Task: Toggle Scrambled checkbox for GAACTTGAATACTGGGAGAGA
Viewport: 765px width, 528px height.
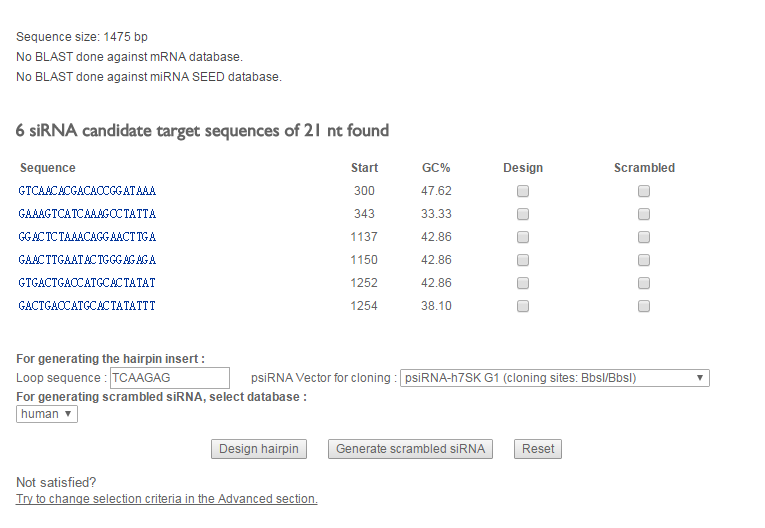Action: point(644,260)
